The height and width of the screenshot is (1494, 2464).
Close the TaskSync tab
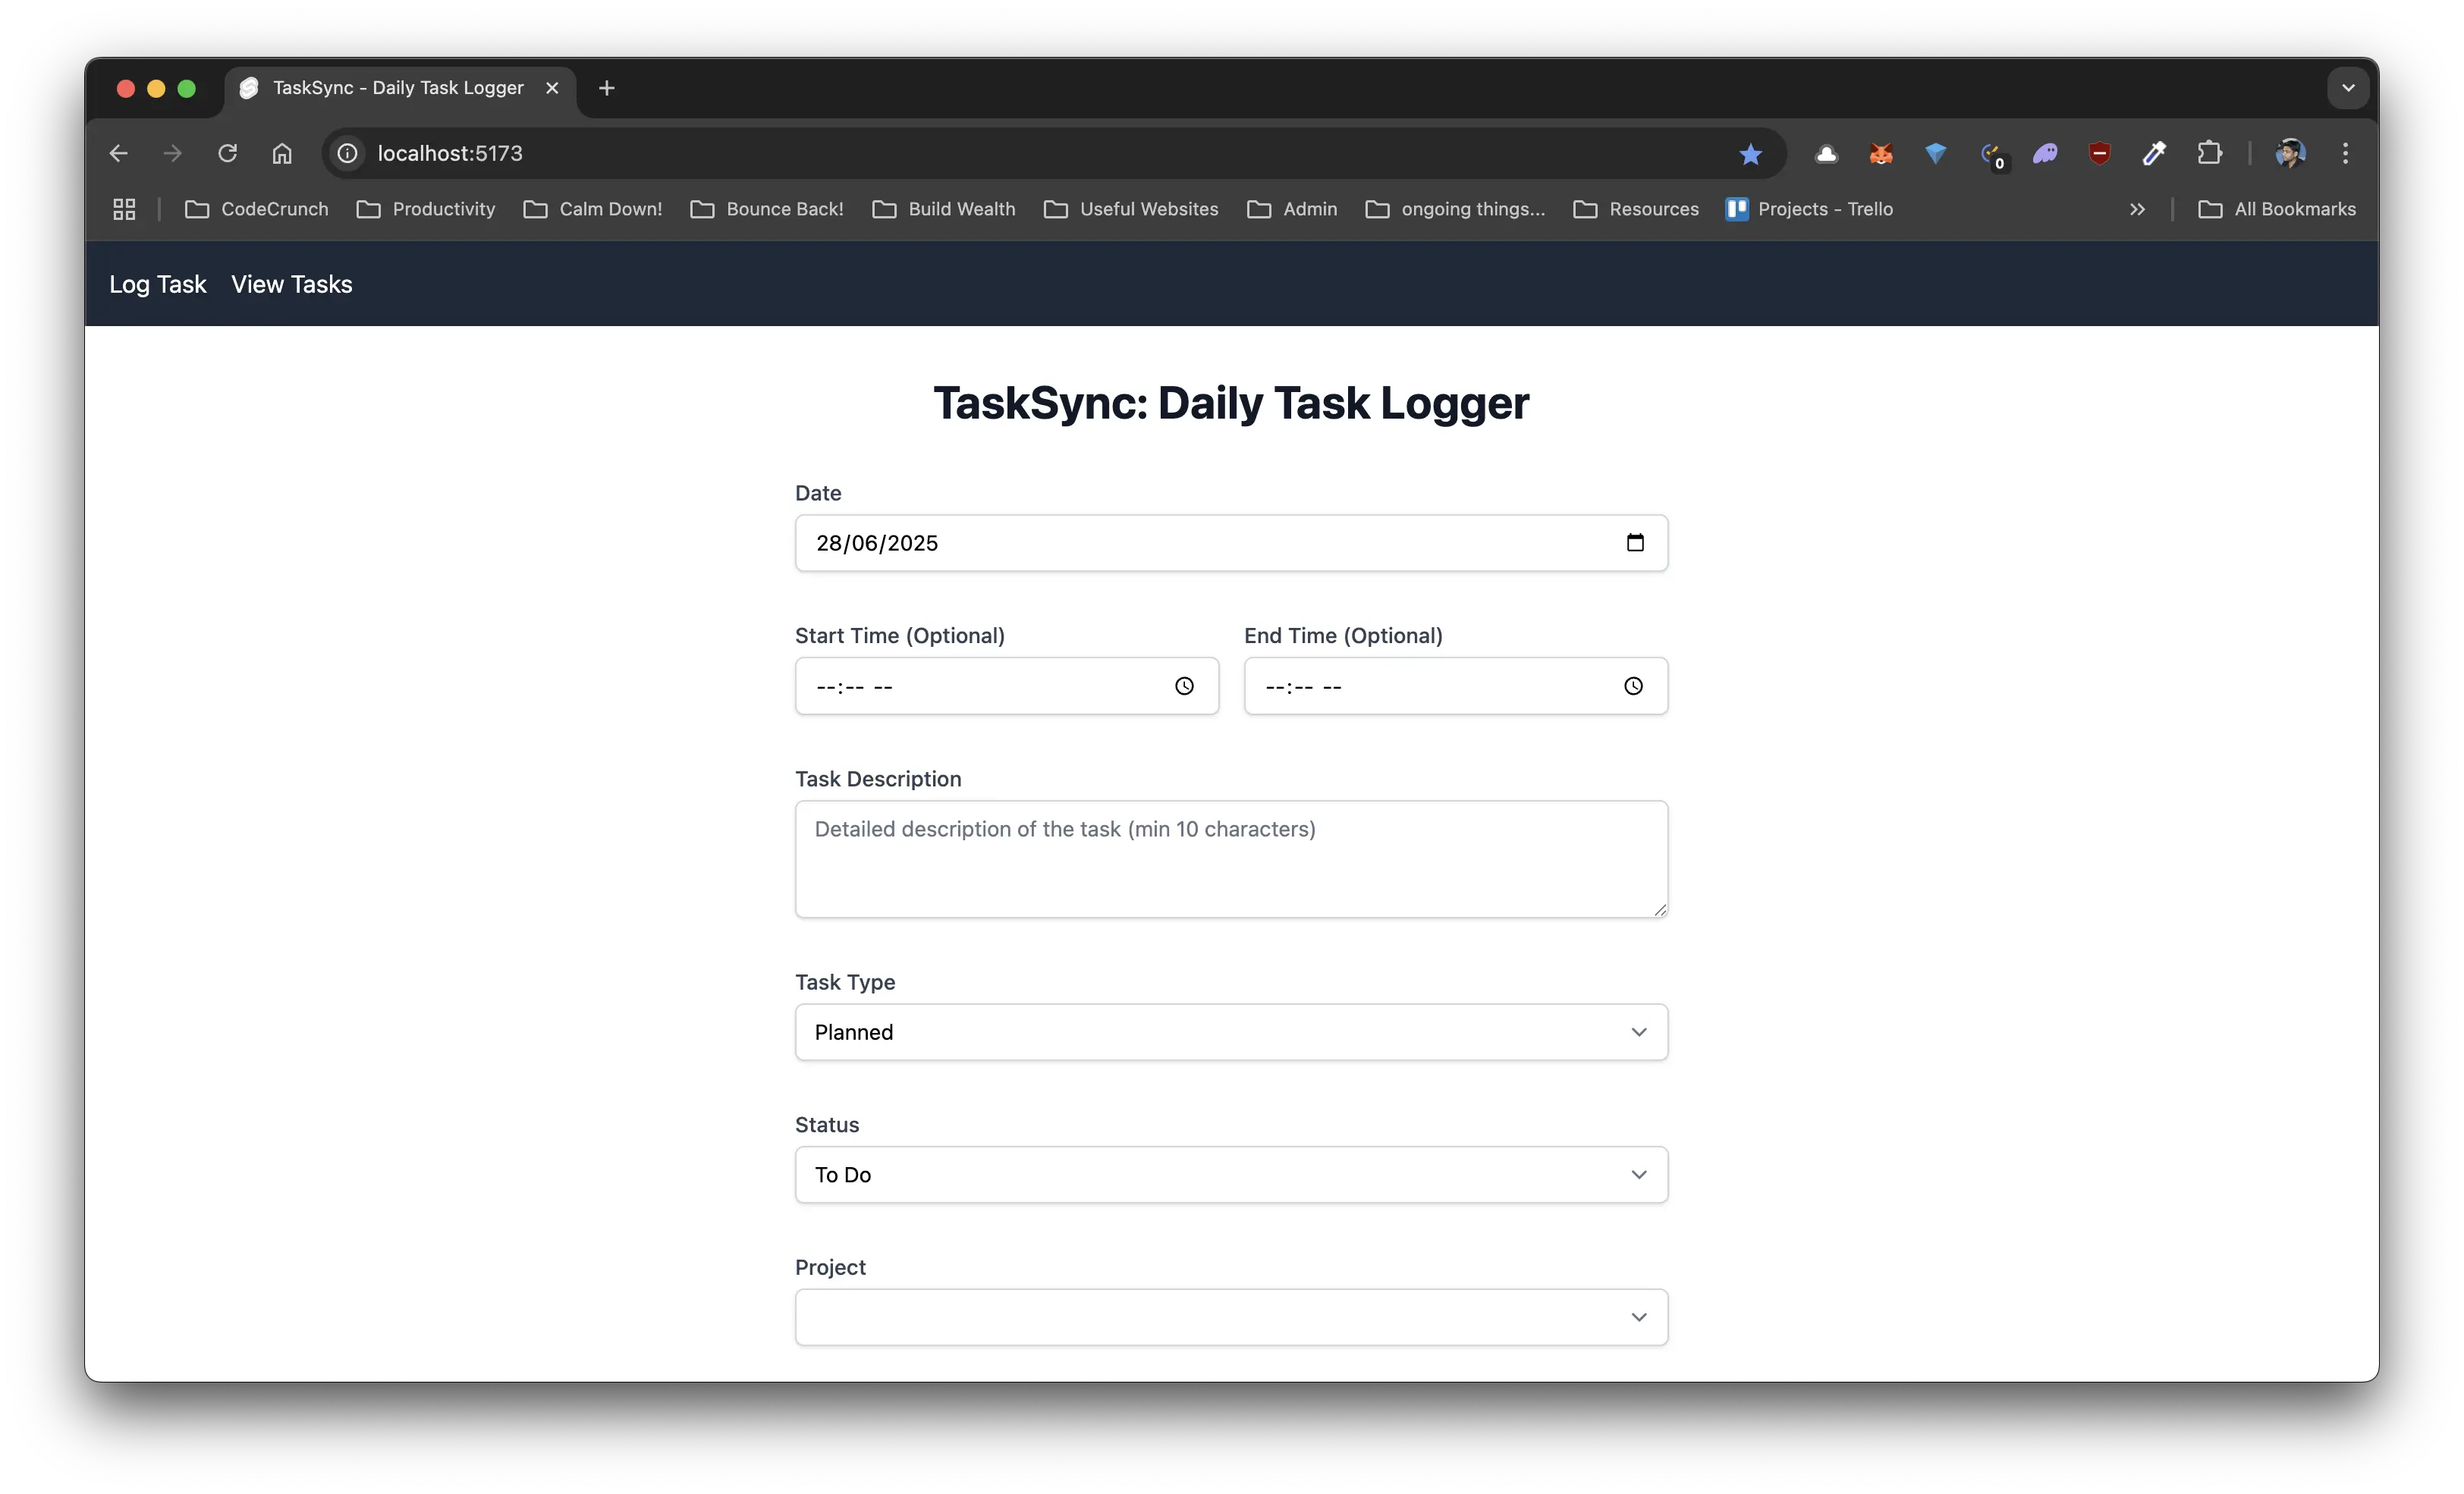[x=552, y=88]
